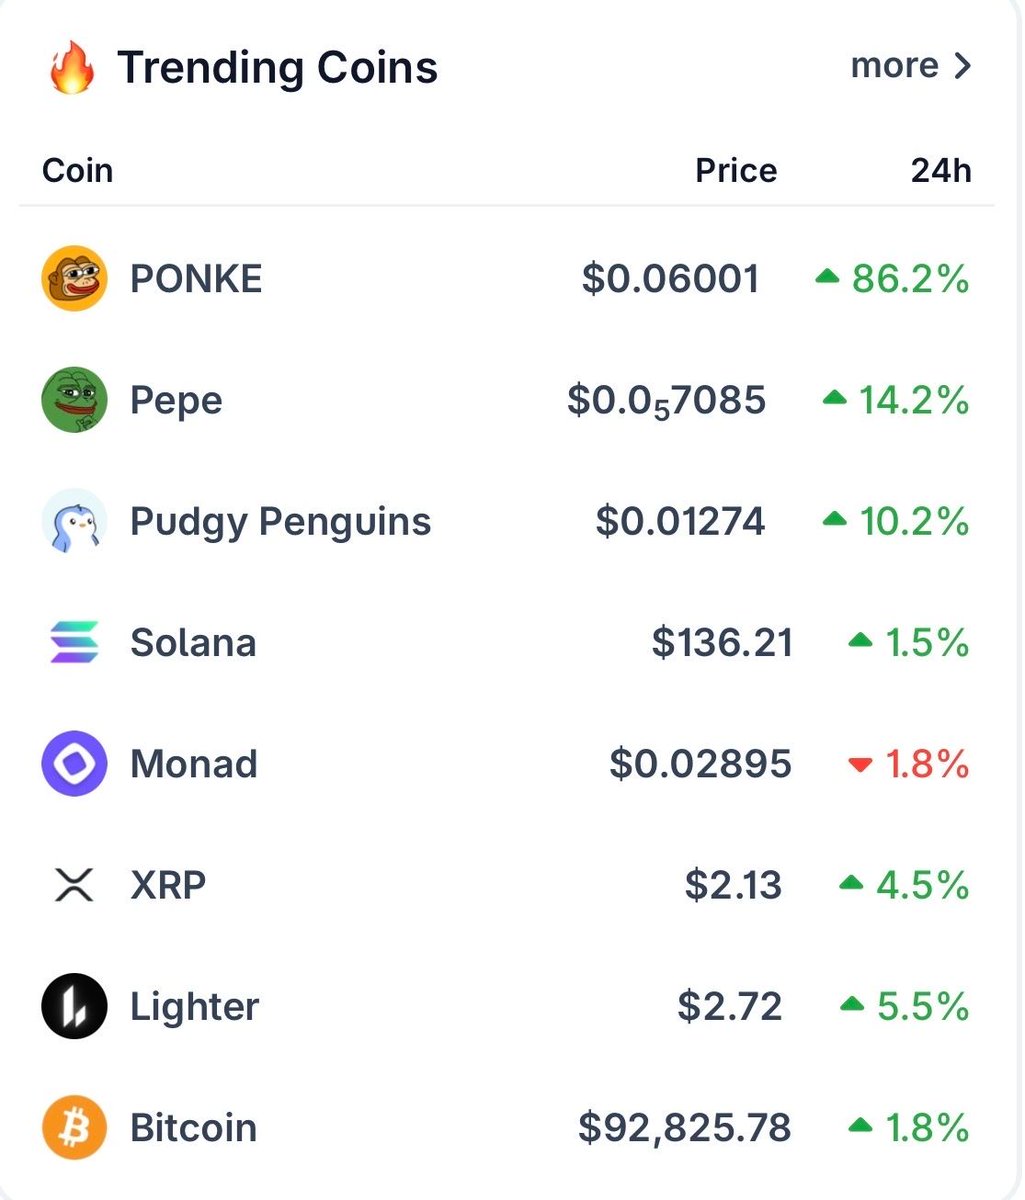Click the orange Bitcoin icon

point(74,1128)
